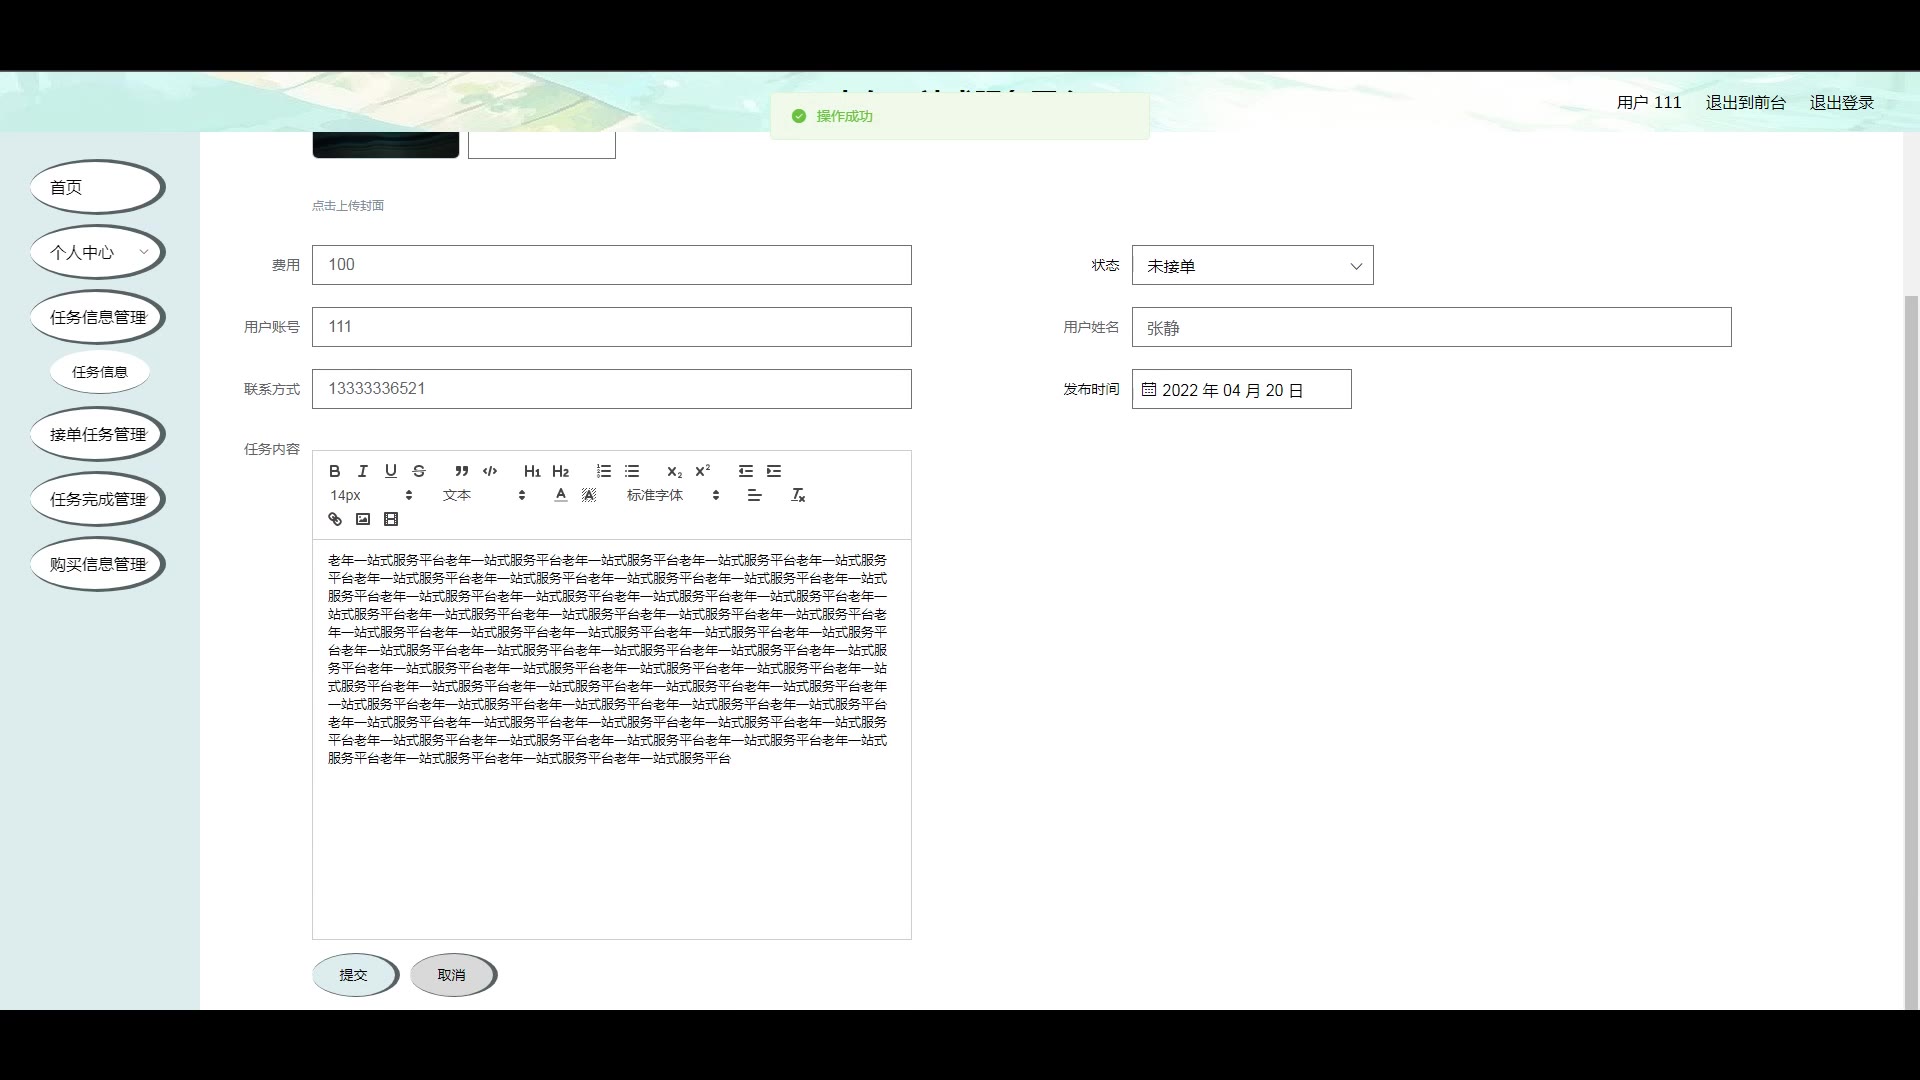Apply strikethrough formatting
The height and width of the screenshot is (1080, 1920).
coord(419,471)
